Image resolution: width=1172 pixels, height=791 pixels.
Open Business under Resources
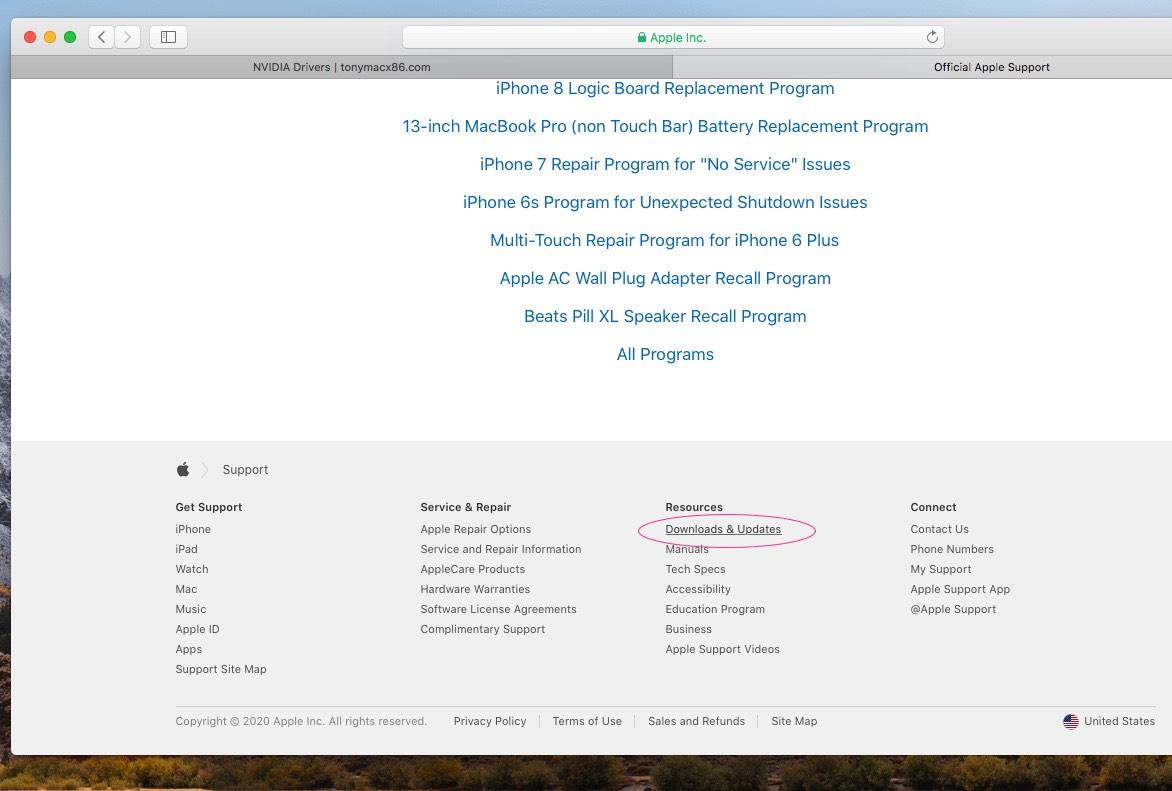(x=688, y=630)
